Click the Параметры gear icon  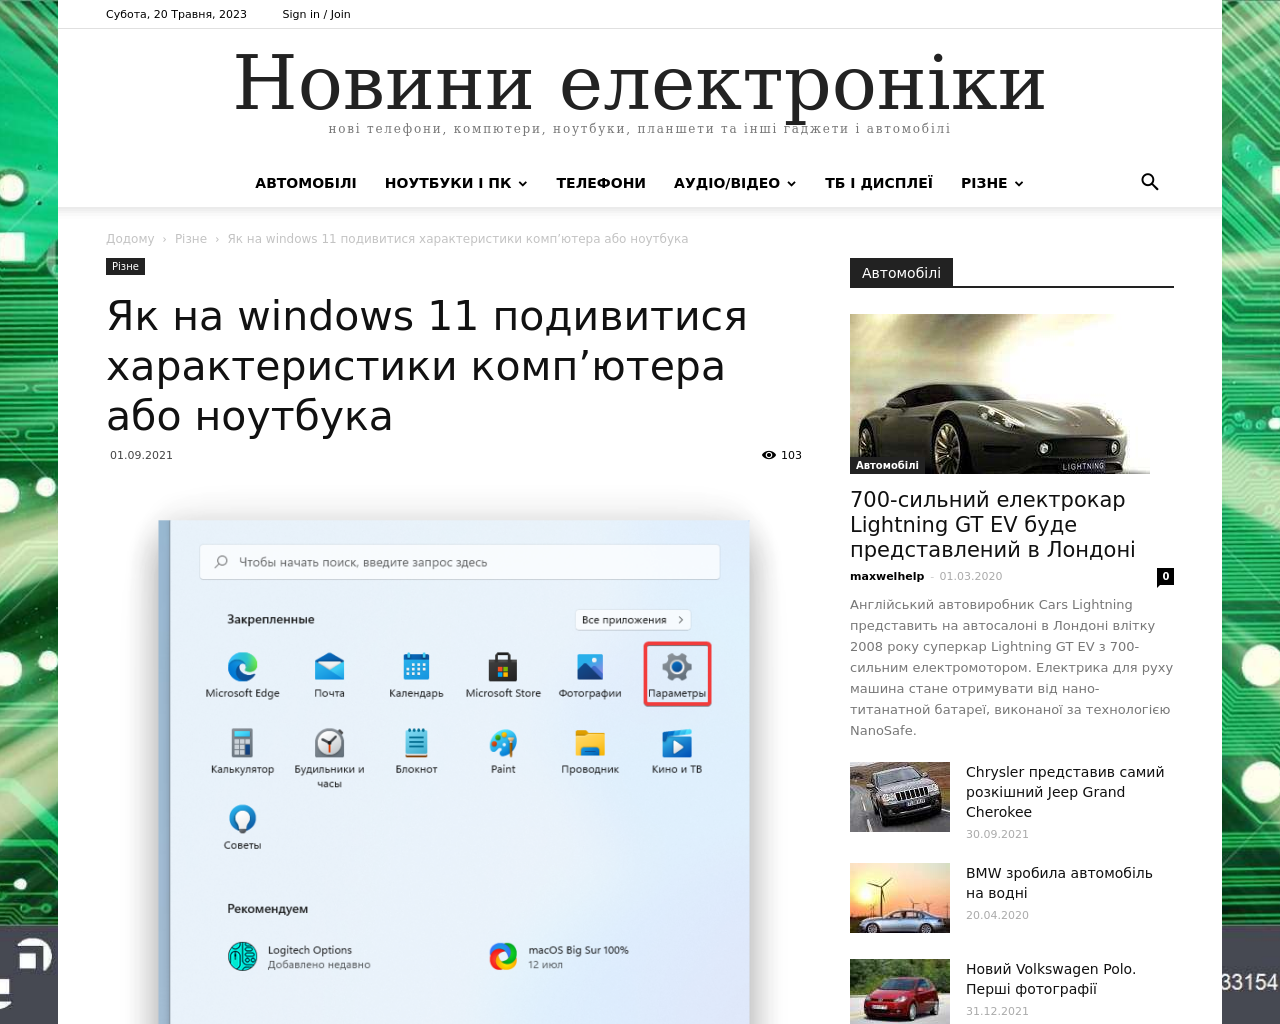pyautogui.click(x=677, y=667)
